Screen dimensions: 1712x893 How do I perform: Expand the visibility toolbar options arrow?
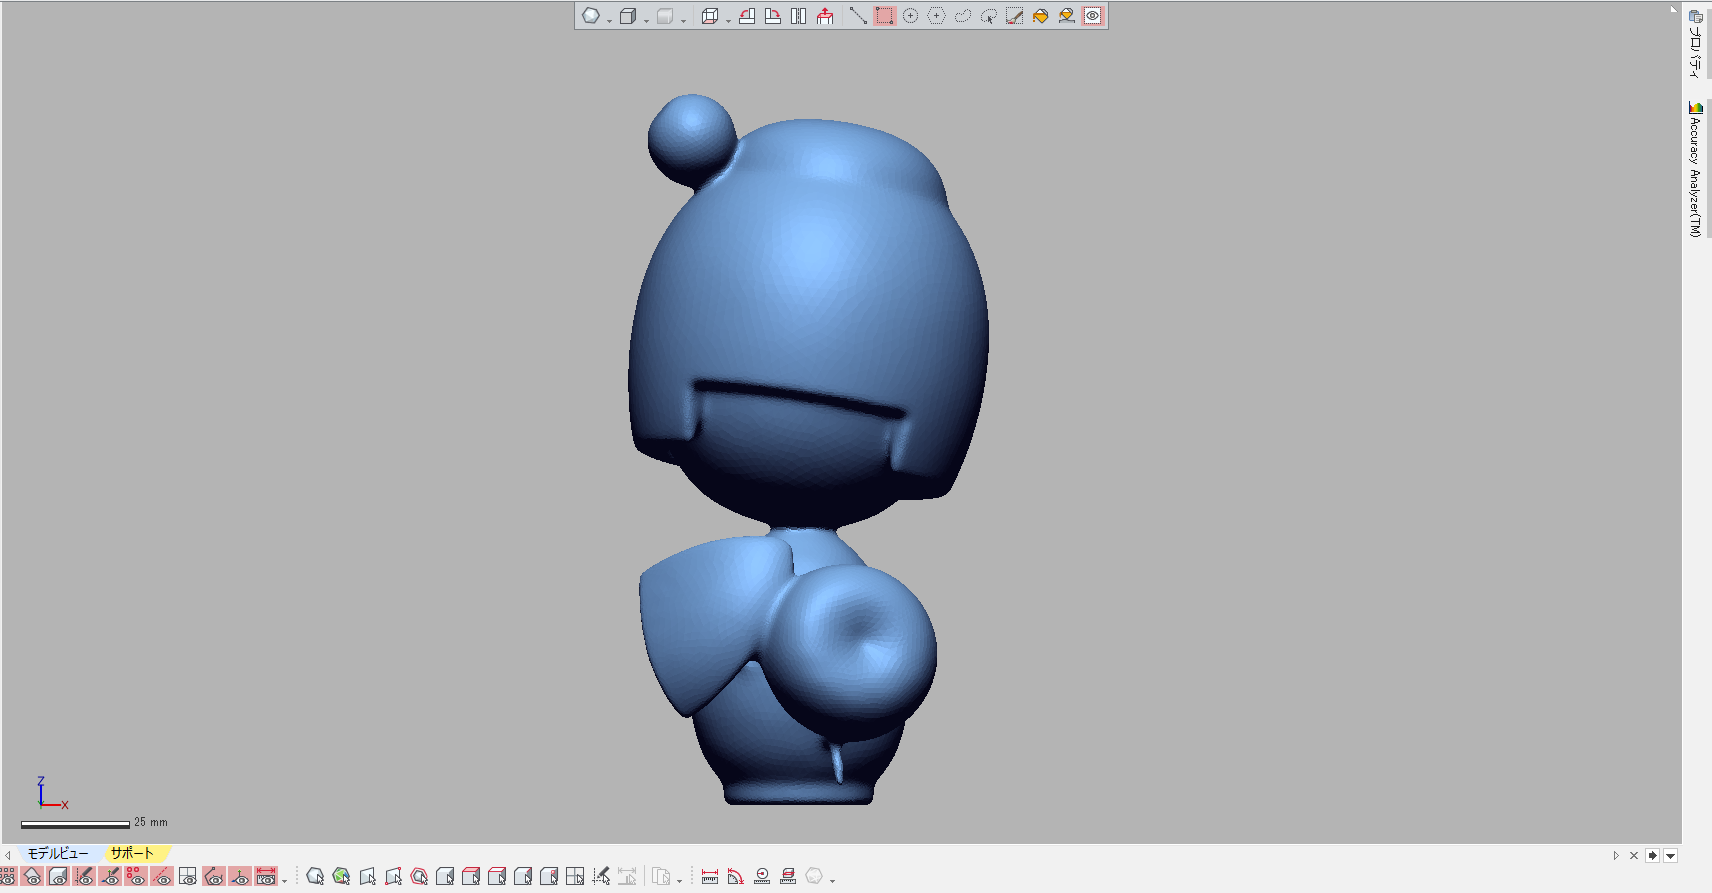[285, 880]
